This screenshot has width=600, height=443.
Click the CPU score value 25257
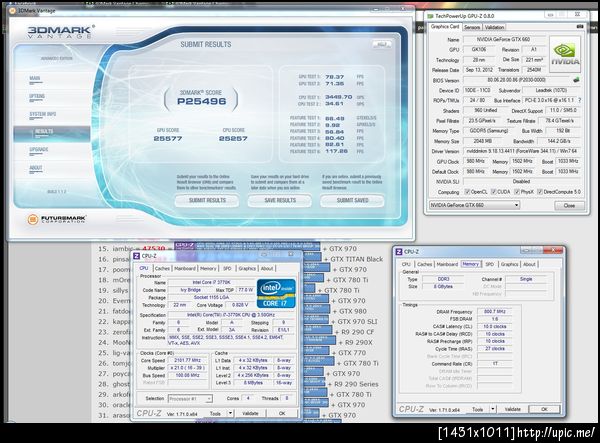[233, 138]
